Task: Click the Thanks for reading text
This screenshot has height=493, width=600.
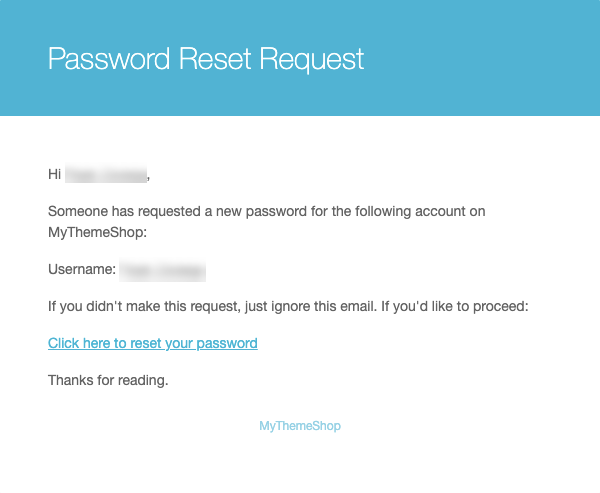Action: pos(108,380)
